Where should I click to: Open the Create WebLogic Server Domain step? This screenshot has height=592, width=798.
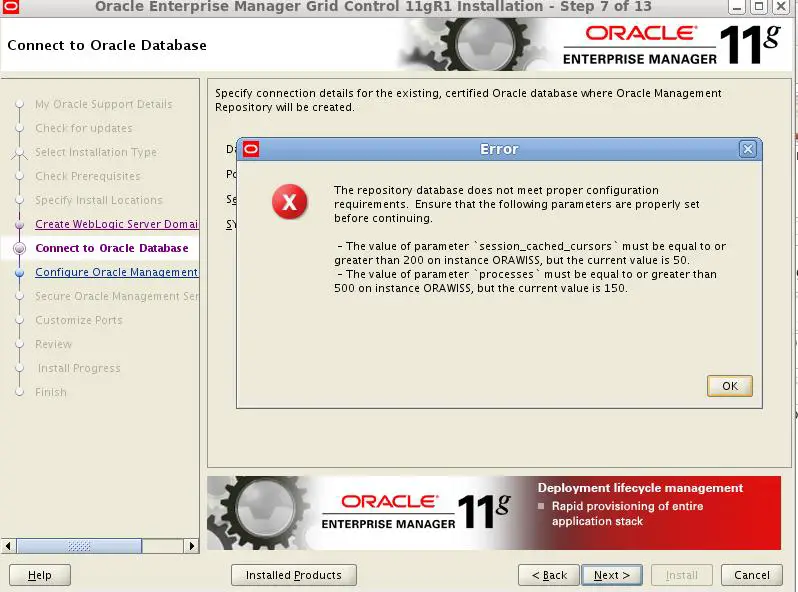pos(117,224)
